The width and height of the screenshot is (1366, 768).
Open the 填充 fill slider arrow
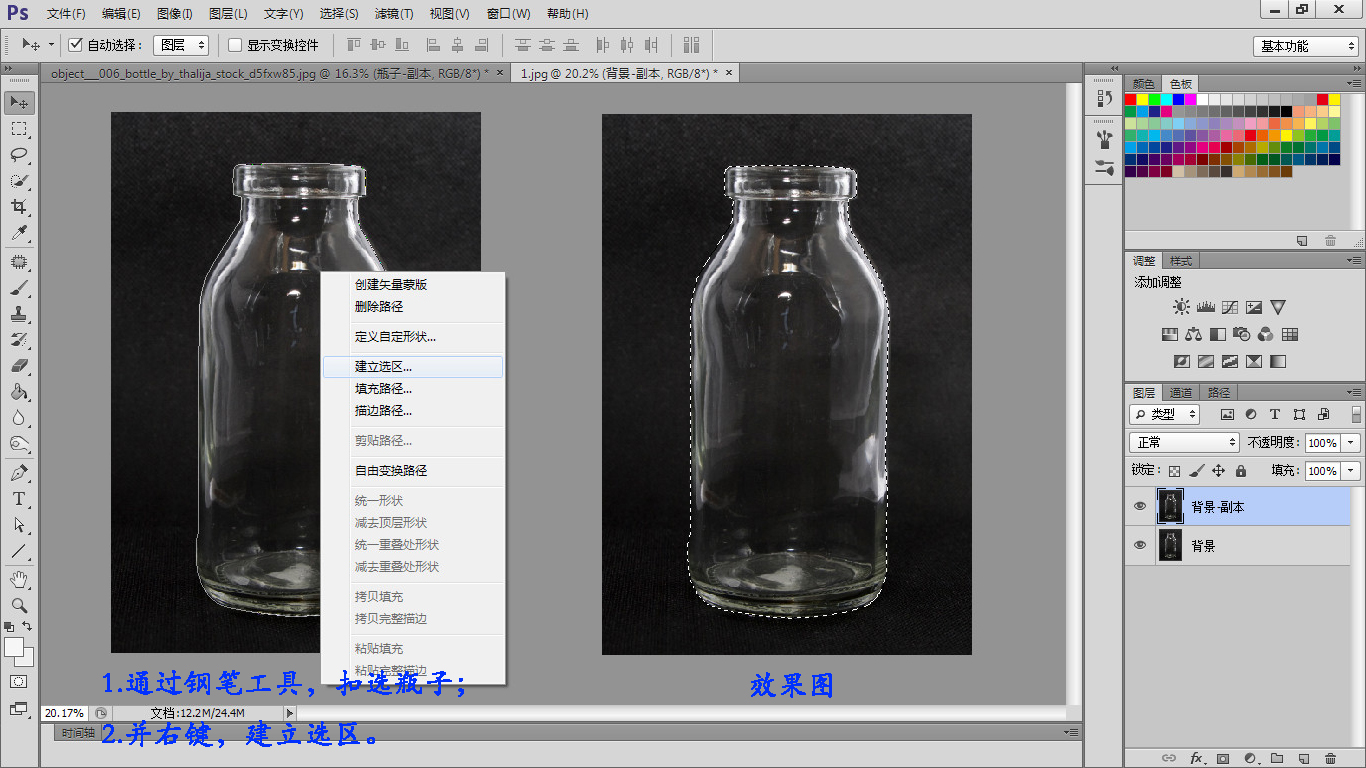(x=1351, y=470)
